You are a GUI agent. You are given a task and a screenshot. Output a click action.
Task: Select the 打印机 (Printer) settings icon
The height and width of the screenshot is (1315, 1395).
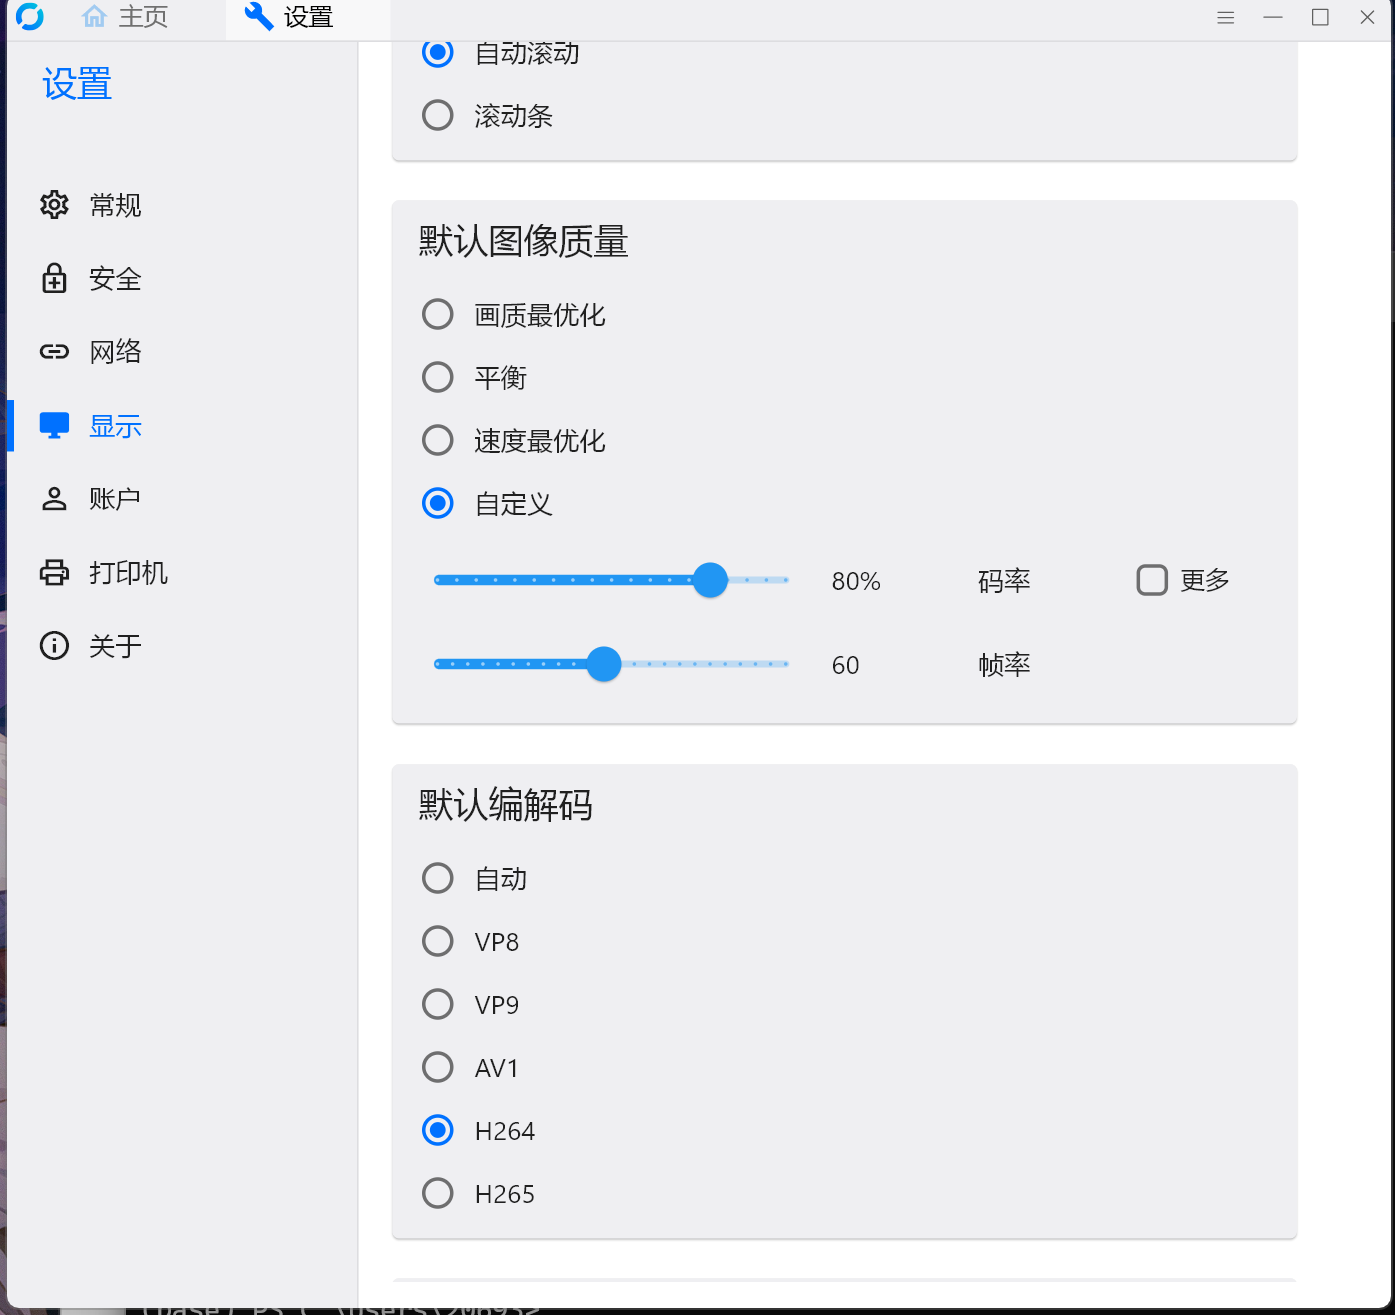coord(54,572)
